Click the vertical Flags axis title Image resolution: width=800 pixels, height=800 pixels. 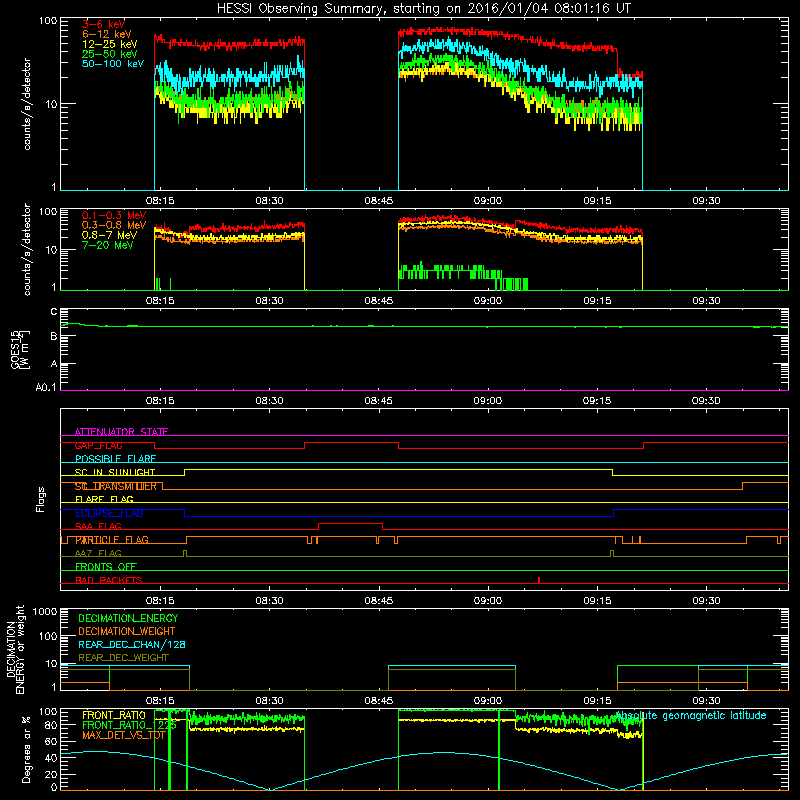[41, 499]
